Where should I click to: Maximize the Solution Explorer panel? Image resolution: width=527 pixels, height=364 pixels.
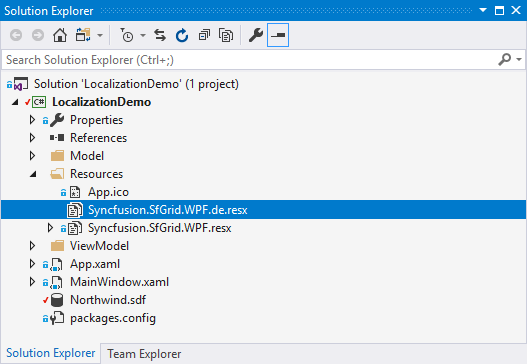tap(499, 10)
